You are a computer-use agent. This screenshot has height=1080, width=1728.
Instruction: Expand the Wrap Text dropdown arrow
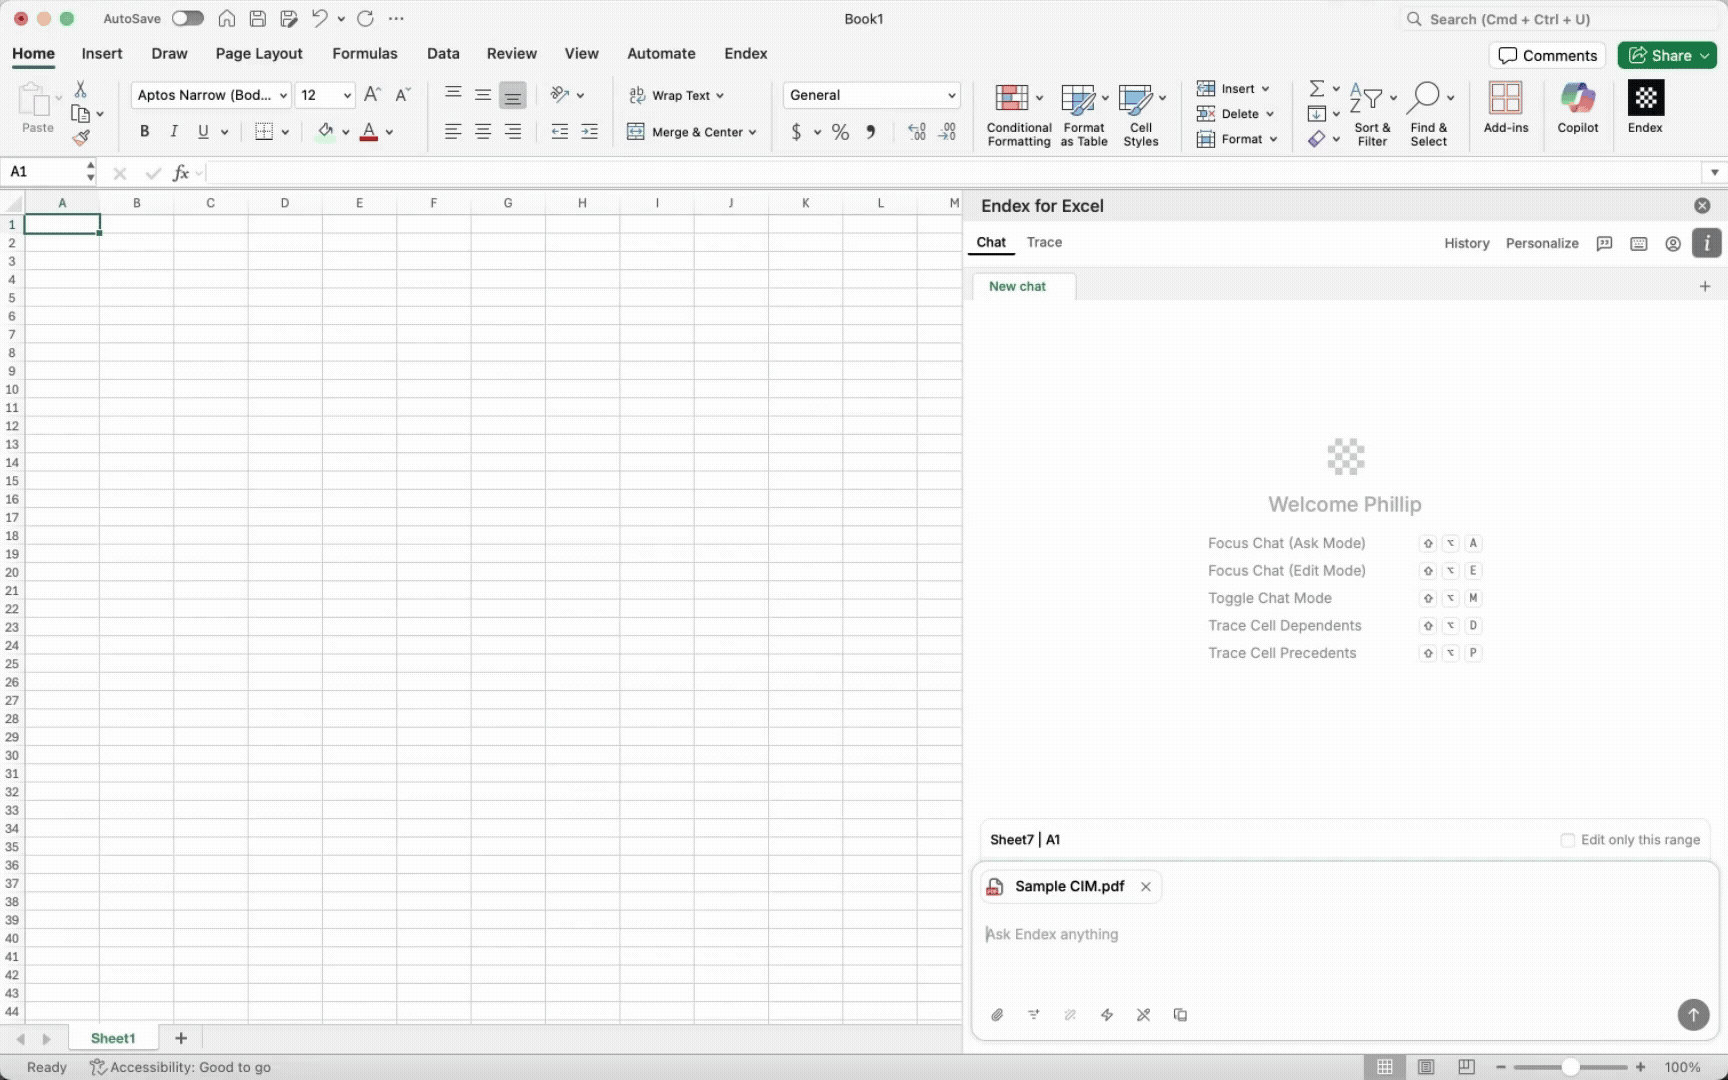point(719,96)
